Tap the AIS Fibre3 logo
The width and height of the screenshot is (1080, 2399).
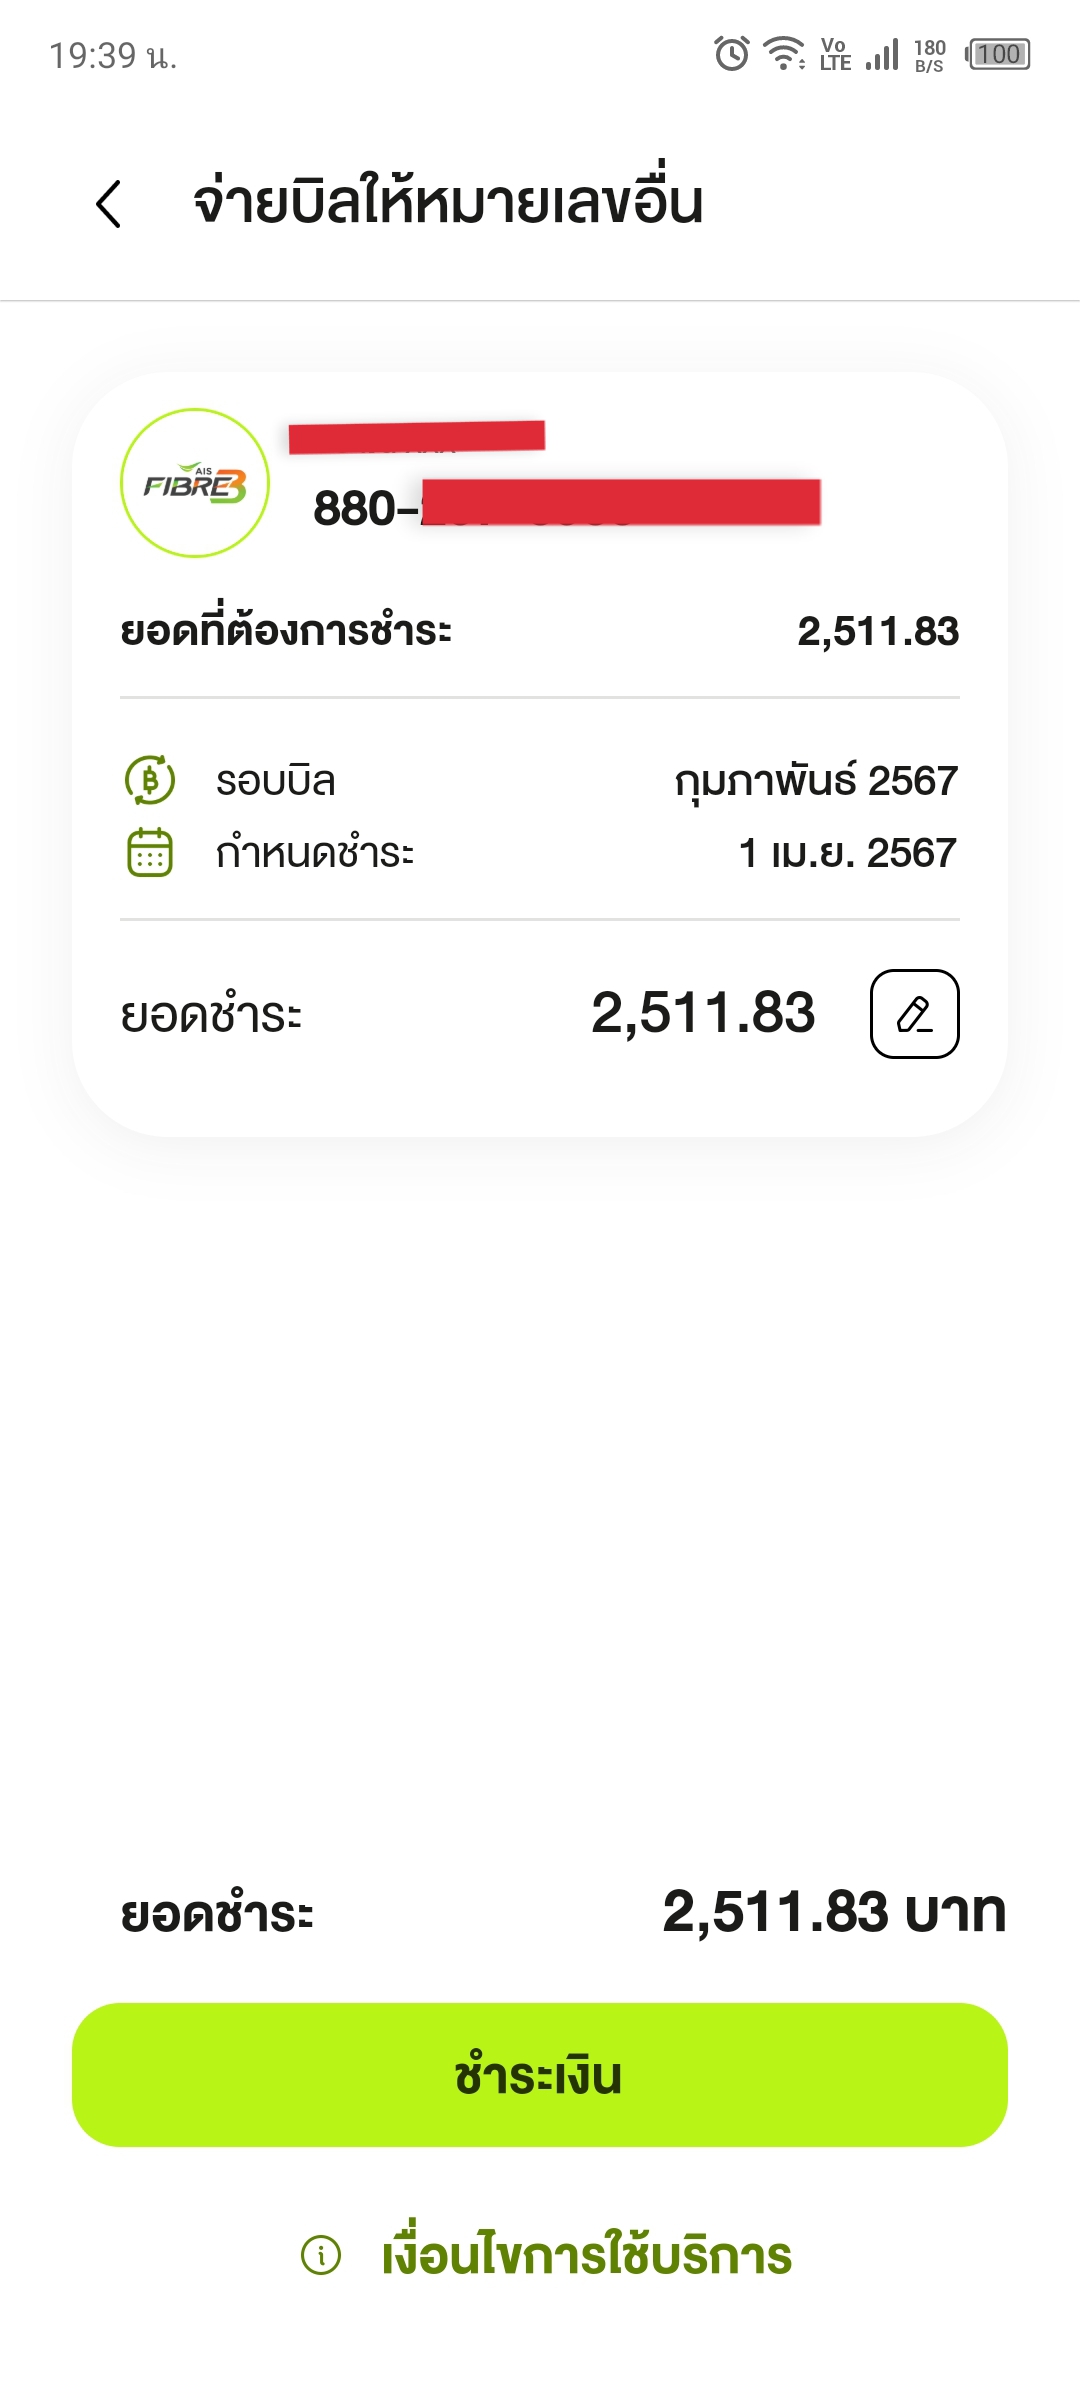pyautogui.click(x=195, y=483)
